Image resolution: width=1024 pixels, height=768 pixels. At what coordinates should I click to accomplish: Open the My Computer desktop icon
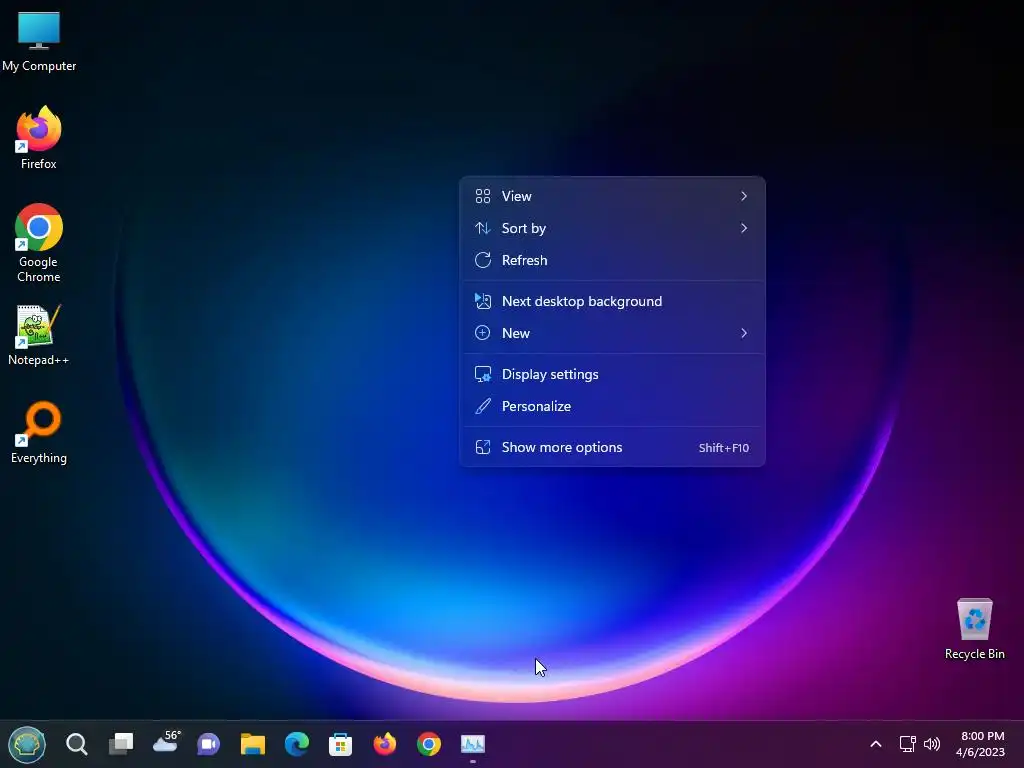(x=39, y=42)
